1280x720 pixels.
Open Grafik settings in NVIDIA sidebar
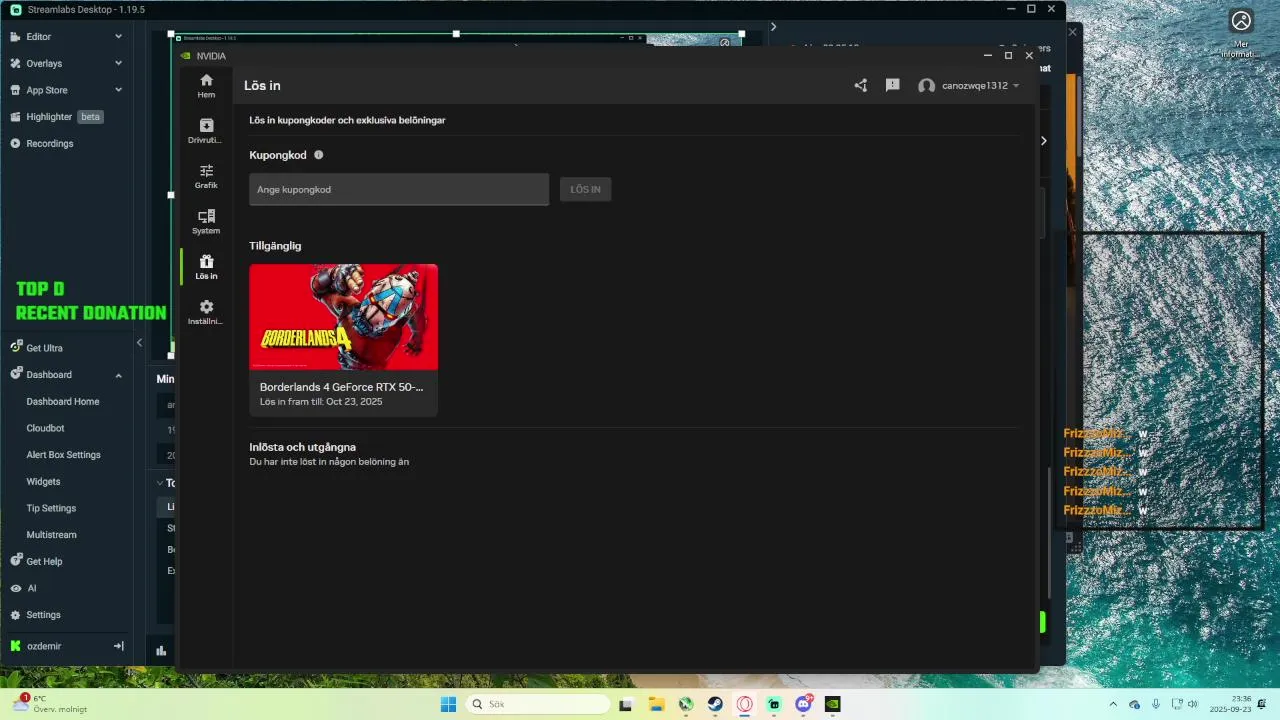point(206,177)
